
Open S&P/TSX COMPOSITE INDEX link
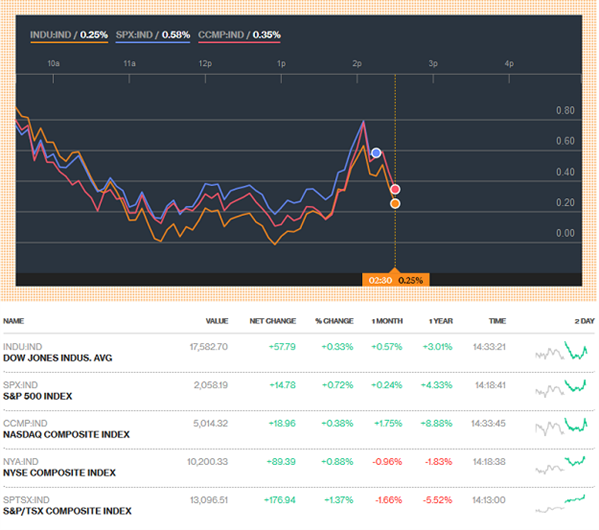pos(67,511)
